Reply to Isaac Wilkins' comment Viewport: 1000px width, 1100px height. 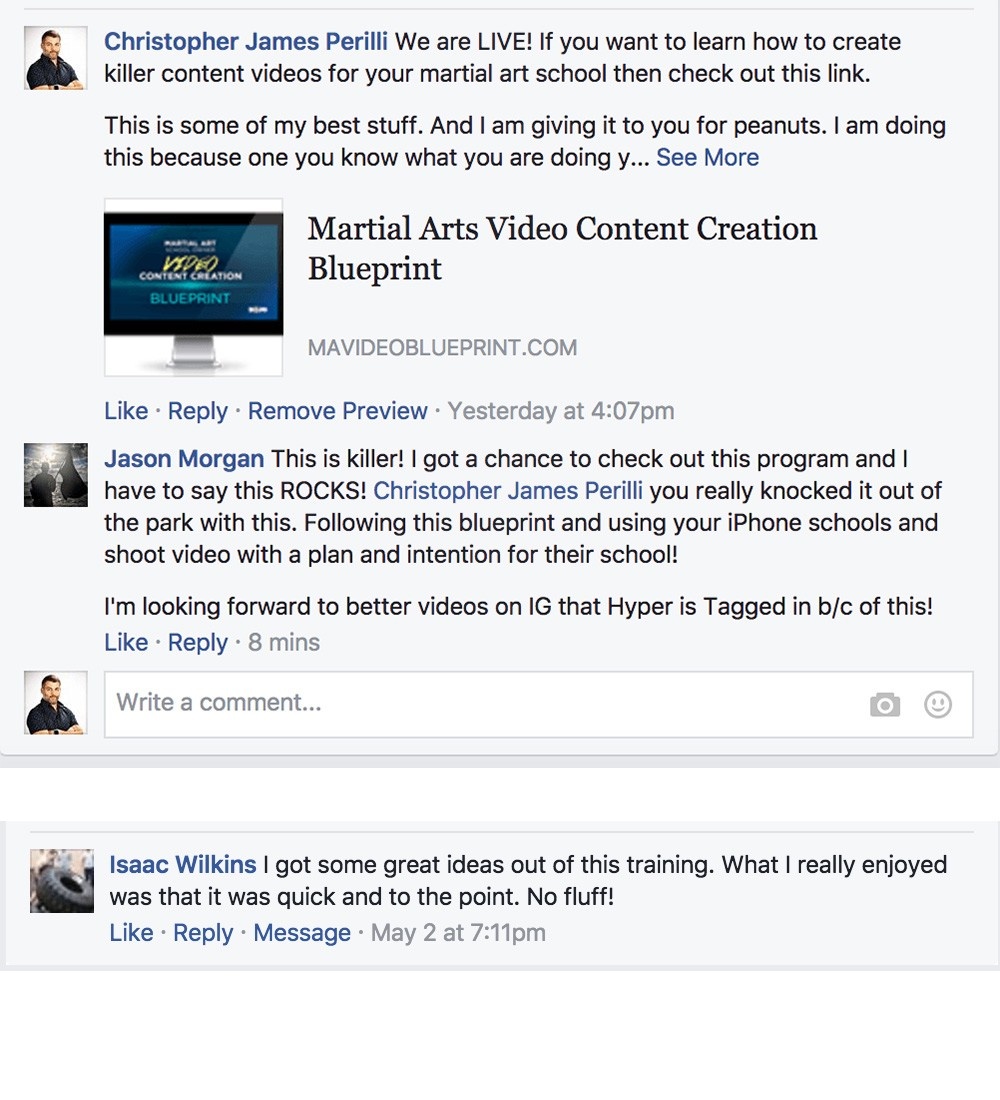(203, 933)
